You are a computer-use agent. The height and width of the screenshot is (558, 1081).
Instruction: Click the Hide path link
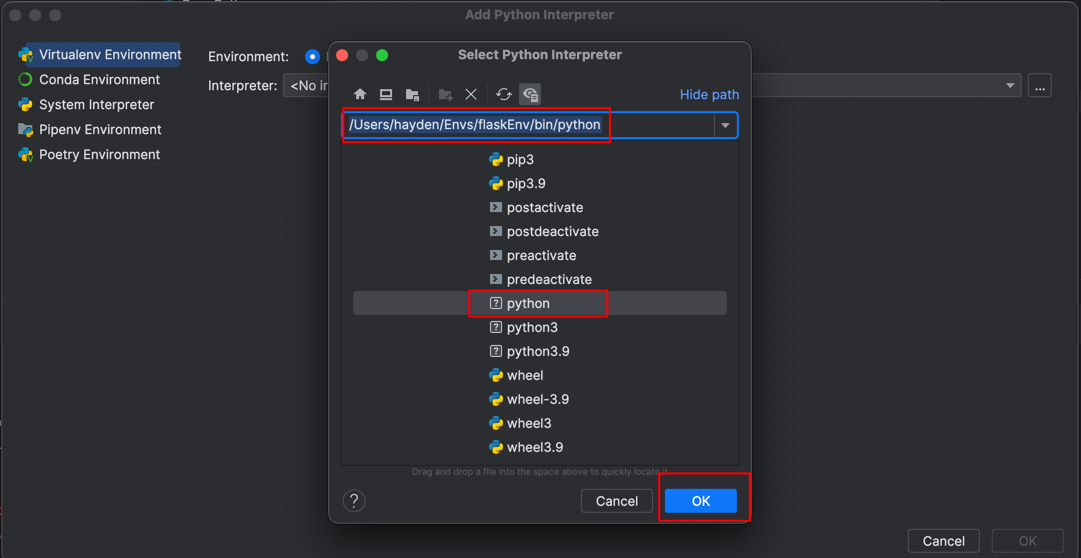coord(709,94)
